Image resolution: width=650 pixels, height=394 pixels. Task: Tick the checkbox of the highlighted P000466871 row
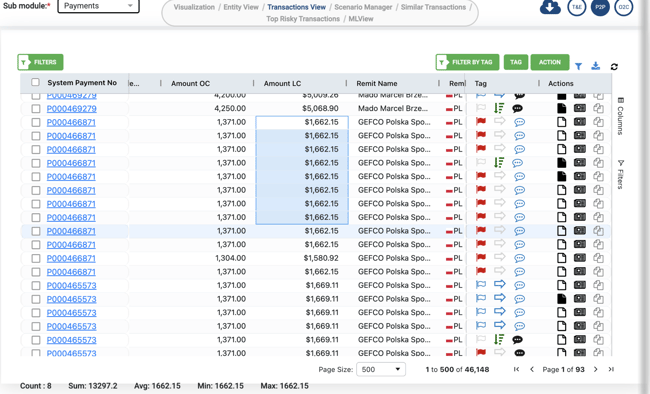click(36, 231)
